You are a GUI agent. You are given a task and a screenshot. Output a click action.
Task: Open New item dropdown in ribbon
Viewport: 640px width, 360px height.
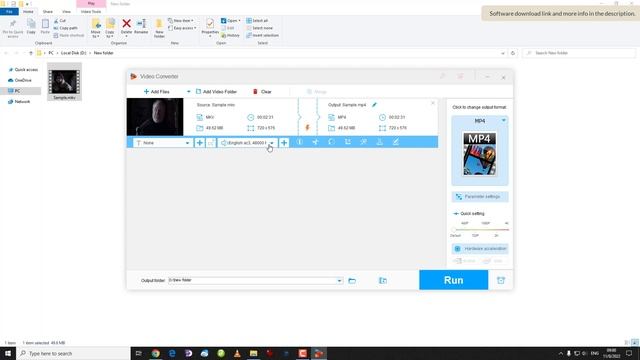[181, 21]
